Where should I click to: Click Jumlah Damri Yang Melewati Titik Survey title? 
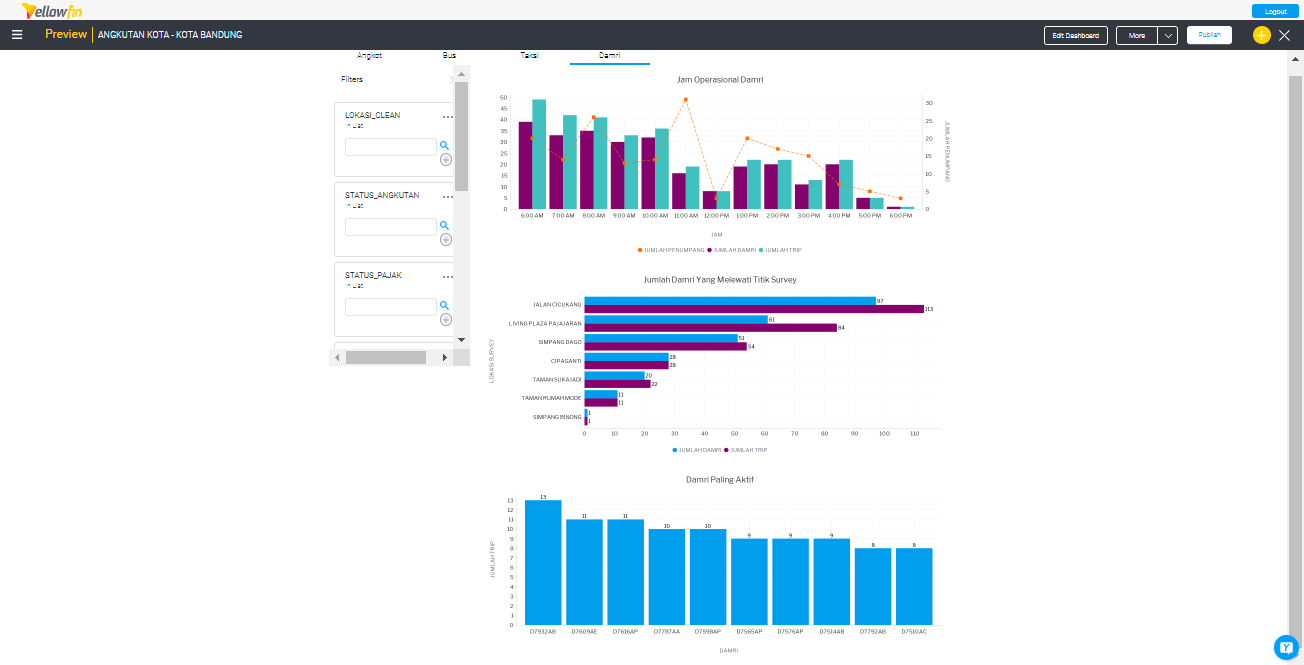(x=720, y=280)
